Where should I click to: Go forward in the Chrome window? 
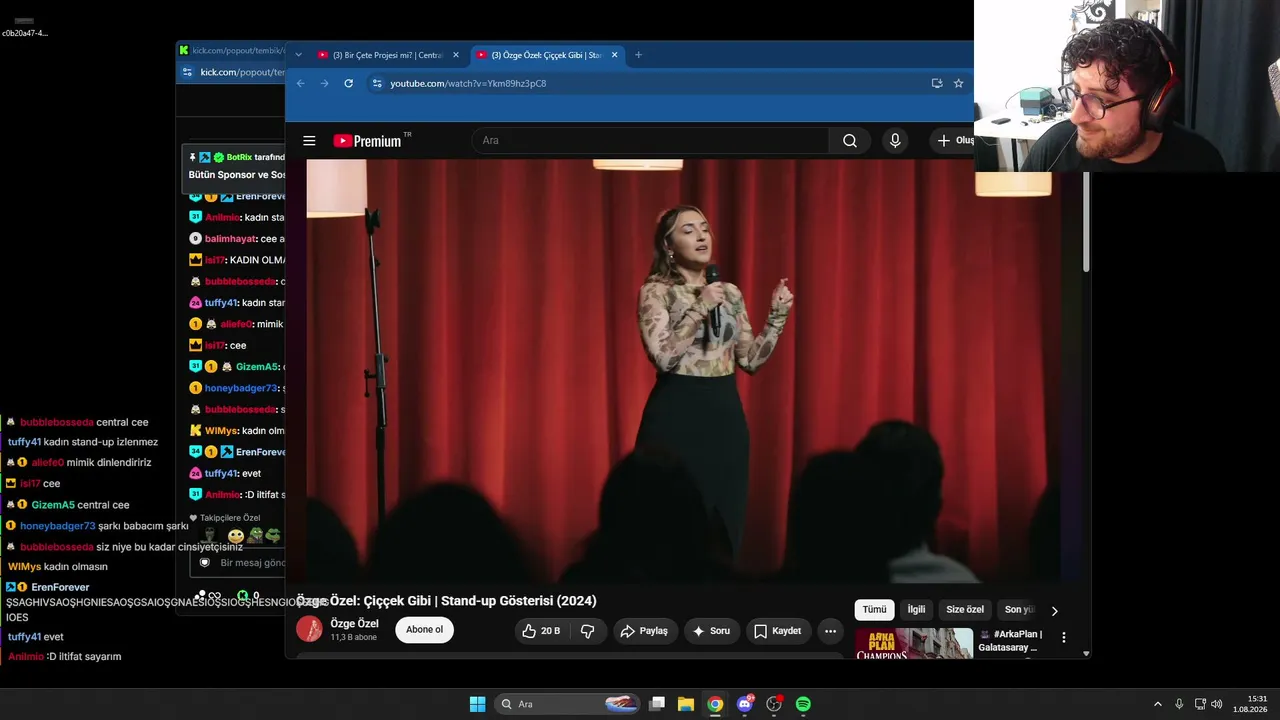(324, 83)
